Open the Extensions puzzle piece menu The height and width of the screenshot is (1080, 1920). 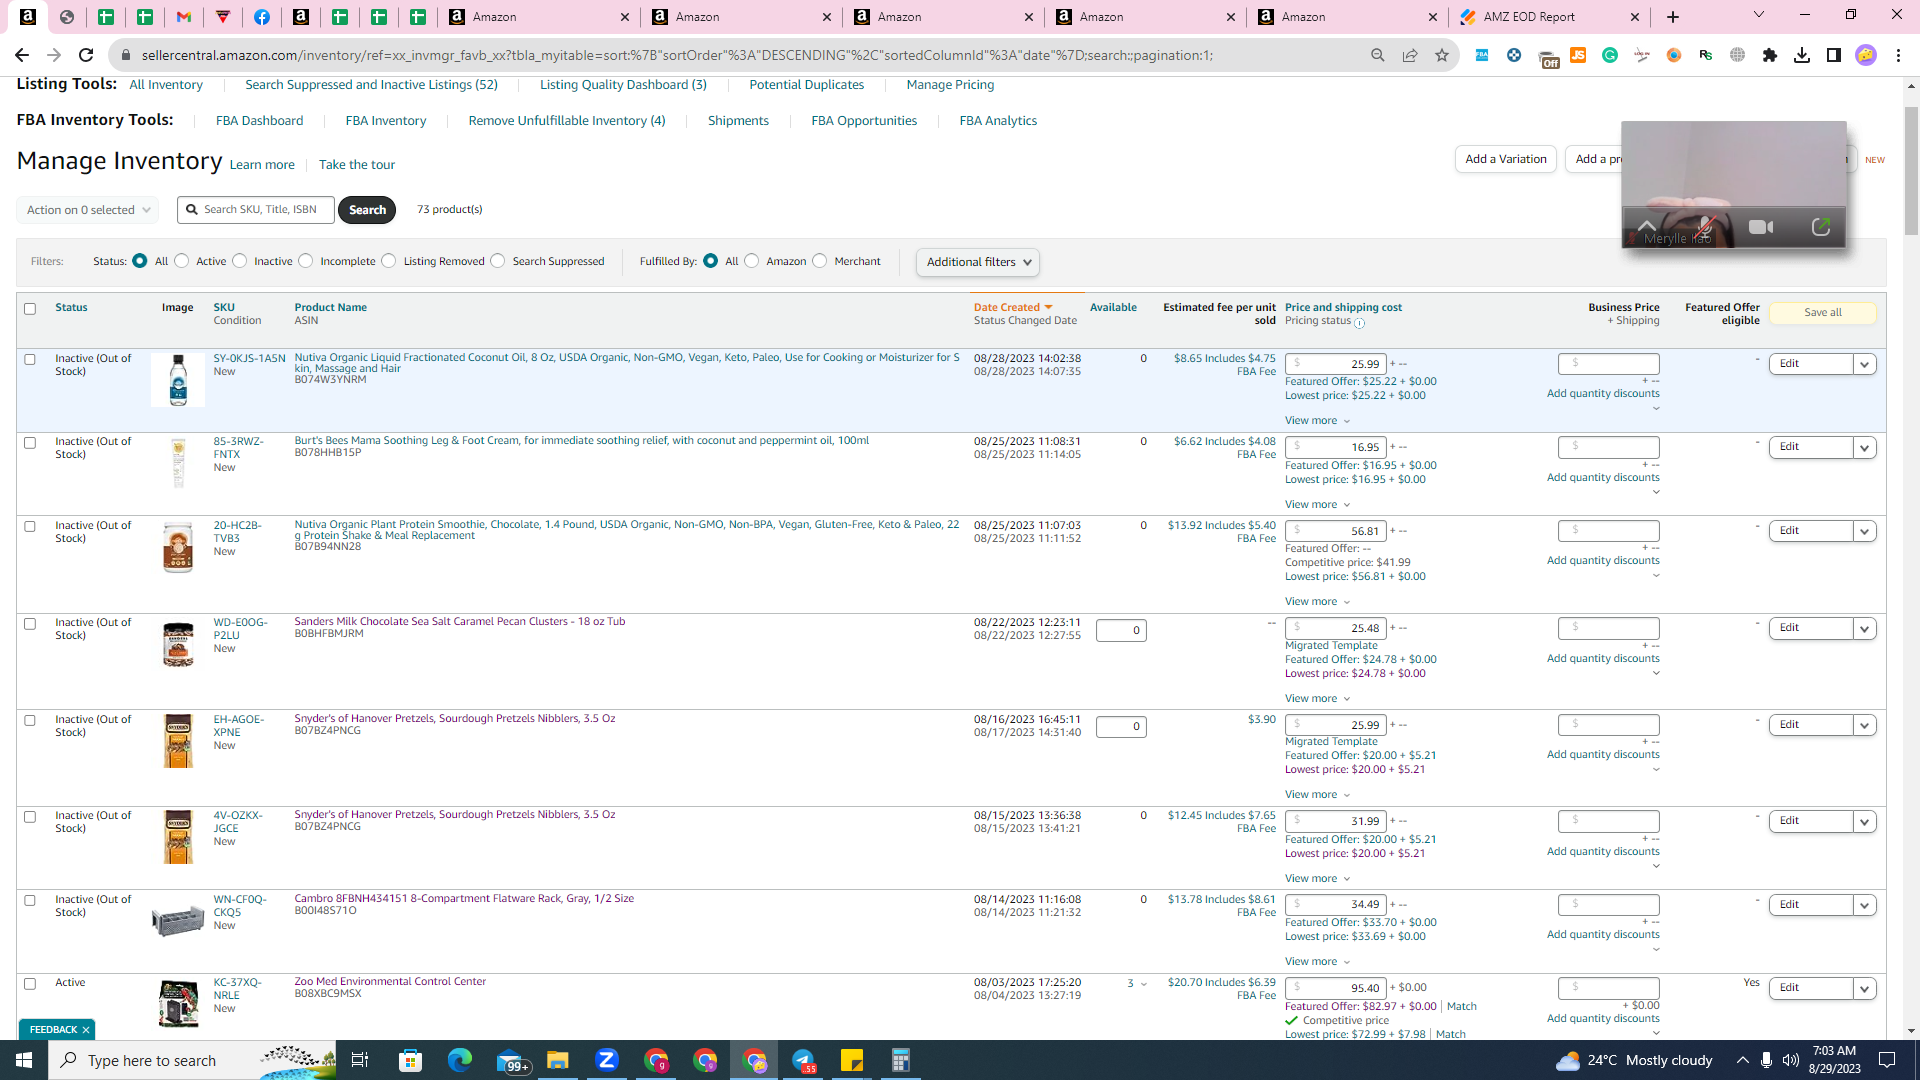[x=1770, y=55]
